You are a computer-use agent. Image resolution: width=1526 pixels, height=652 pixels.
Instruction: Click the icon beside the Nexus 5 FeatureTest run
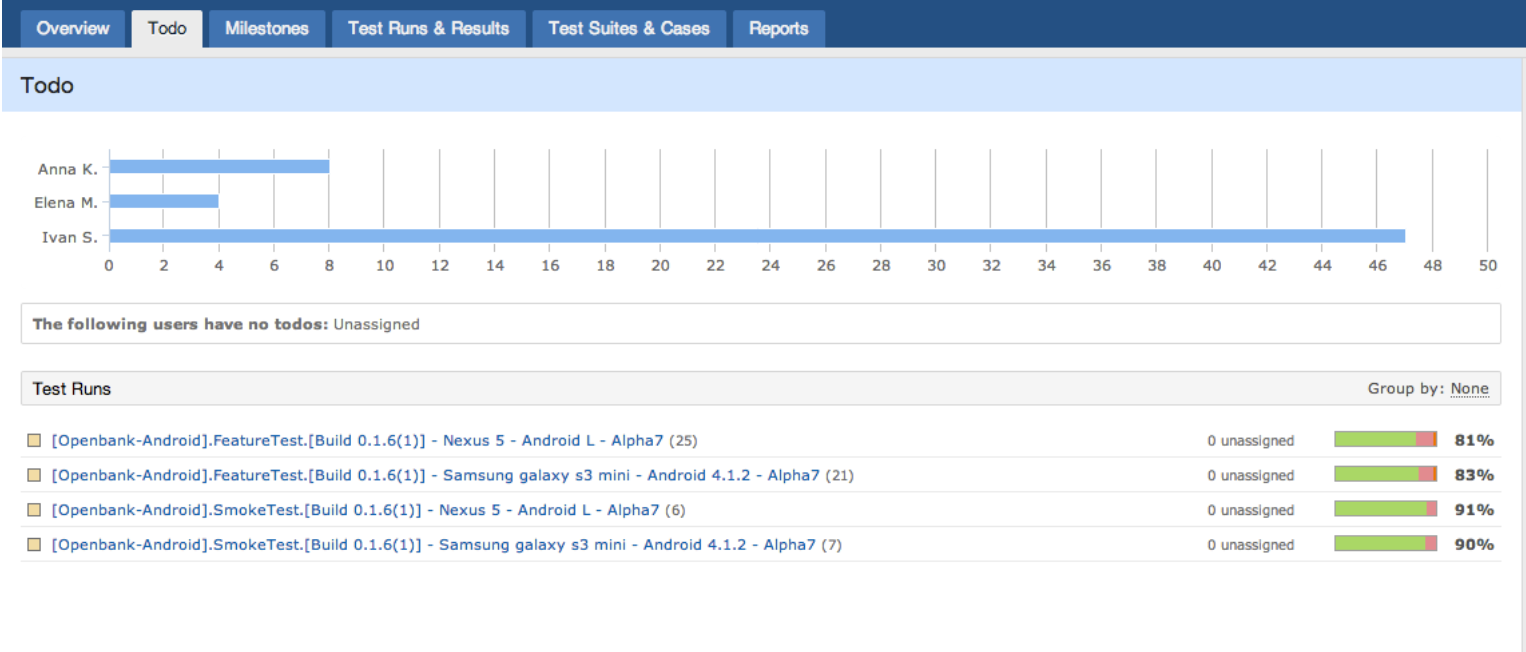(x=36, y=440)
